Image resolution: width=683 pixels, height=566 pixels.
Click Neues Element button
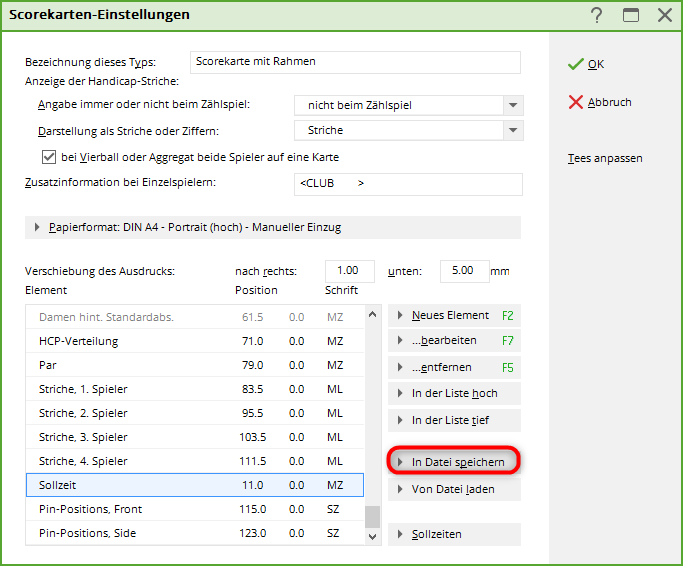453,315
